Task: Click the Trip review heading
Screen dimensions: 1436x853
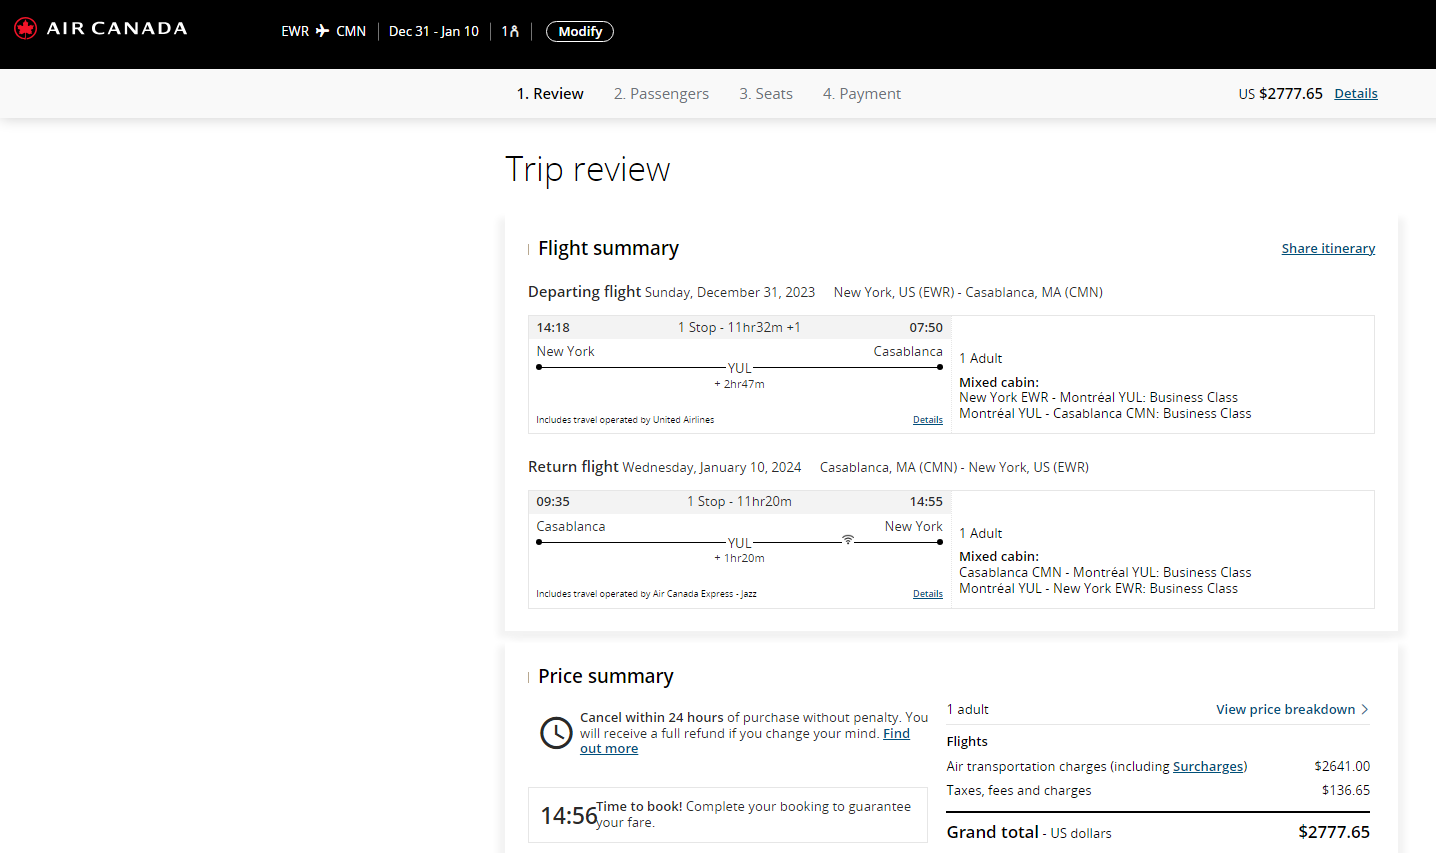Action: pyautogui.click(x=588, y=170)
